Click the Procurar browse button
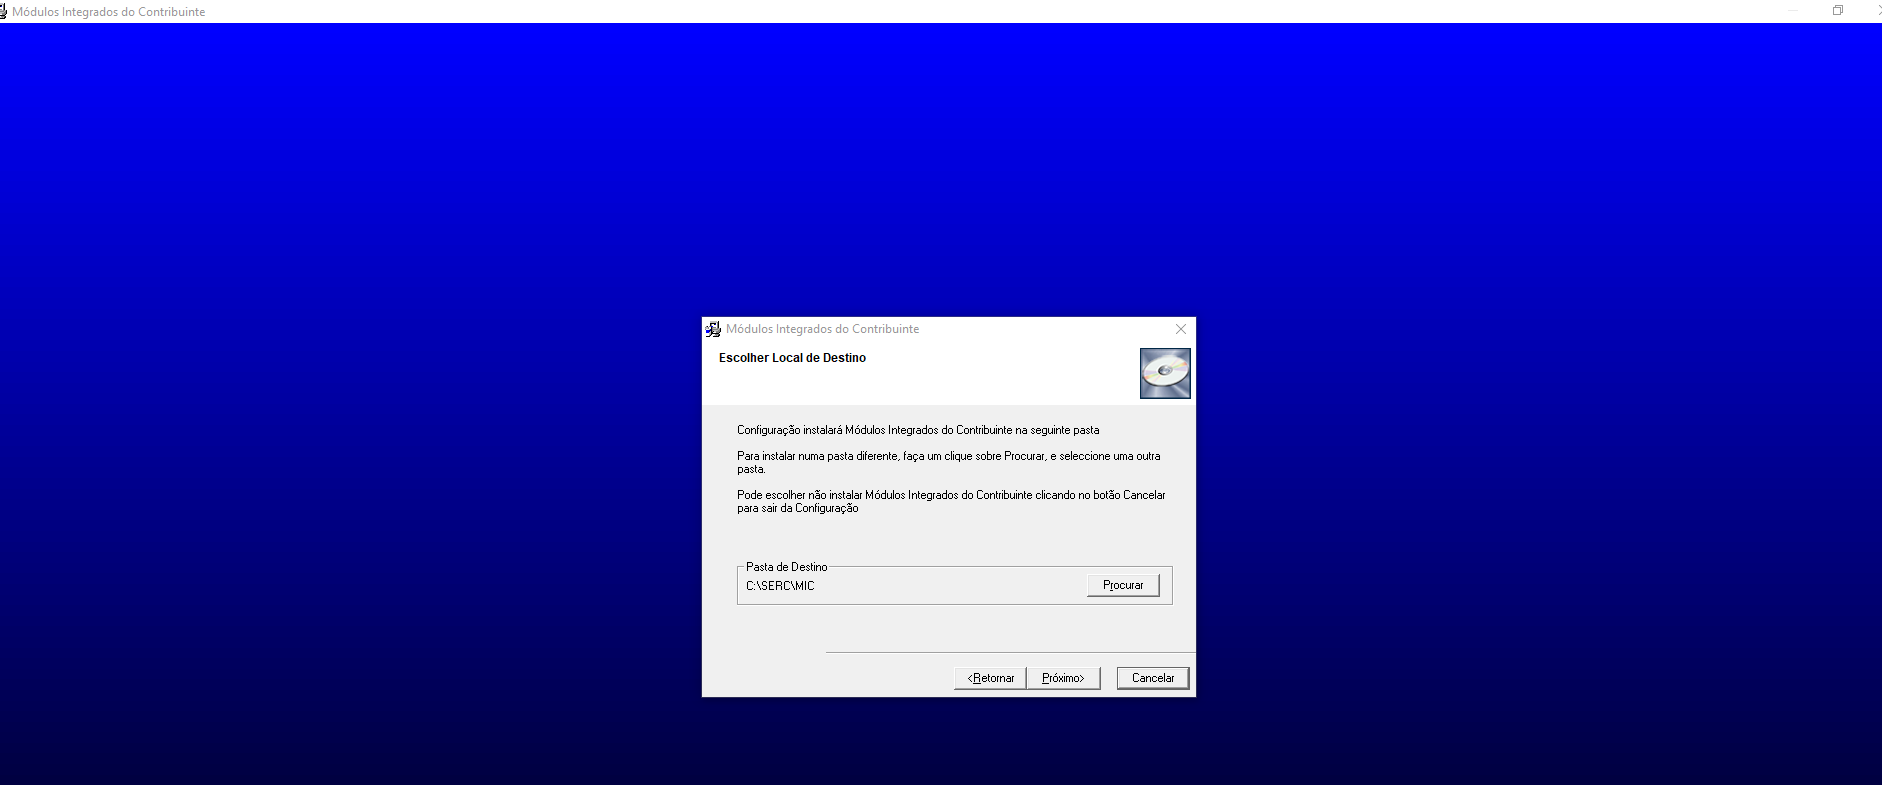This screenshot has height=785, width=1882. click(1123, 585)
